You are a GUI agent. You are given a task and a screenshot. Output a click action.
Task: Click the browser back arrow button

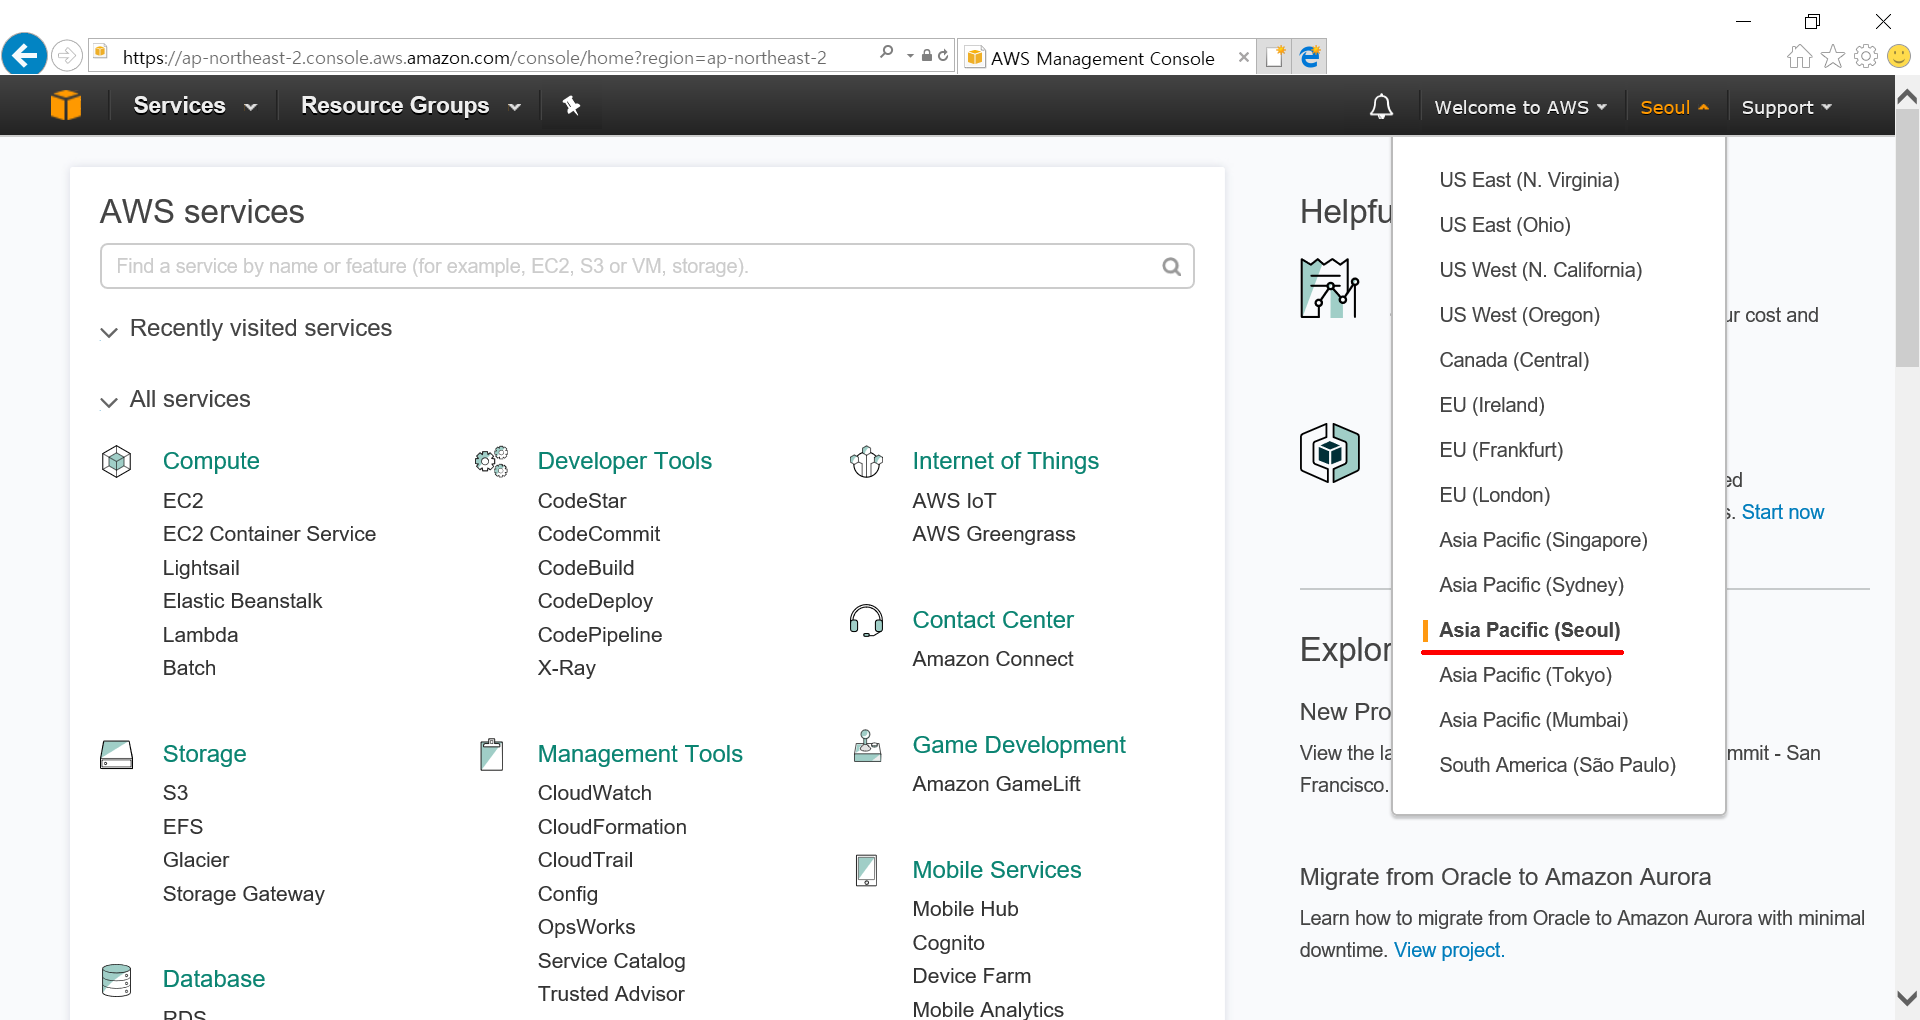24,55
